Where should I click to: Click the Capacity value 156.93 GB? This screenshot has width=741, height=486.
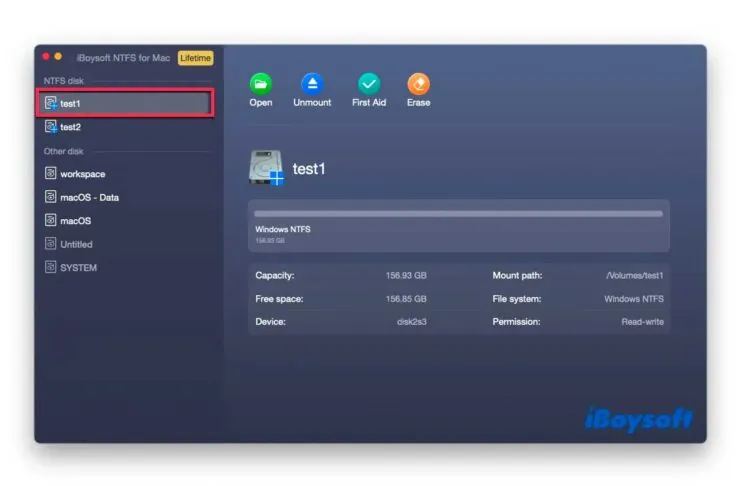click(x=406, y=275)
